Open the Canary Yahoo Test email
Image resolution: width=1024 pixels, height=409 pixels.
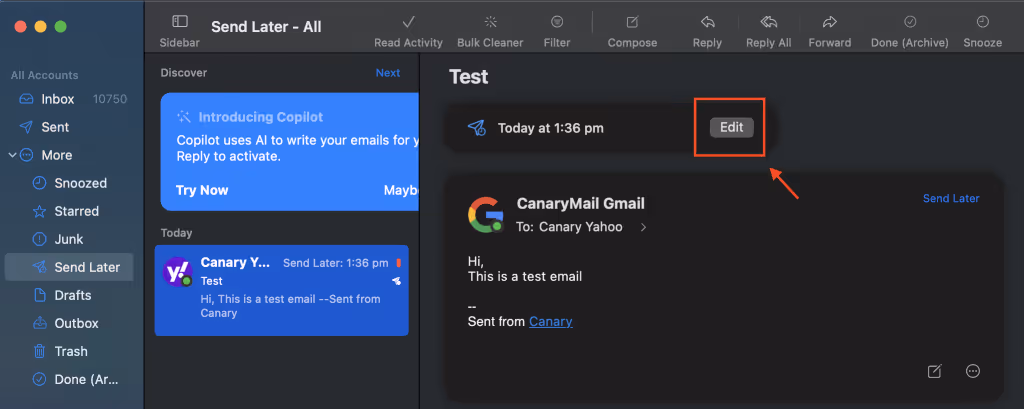(x=281, y=290)
